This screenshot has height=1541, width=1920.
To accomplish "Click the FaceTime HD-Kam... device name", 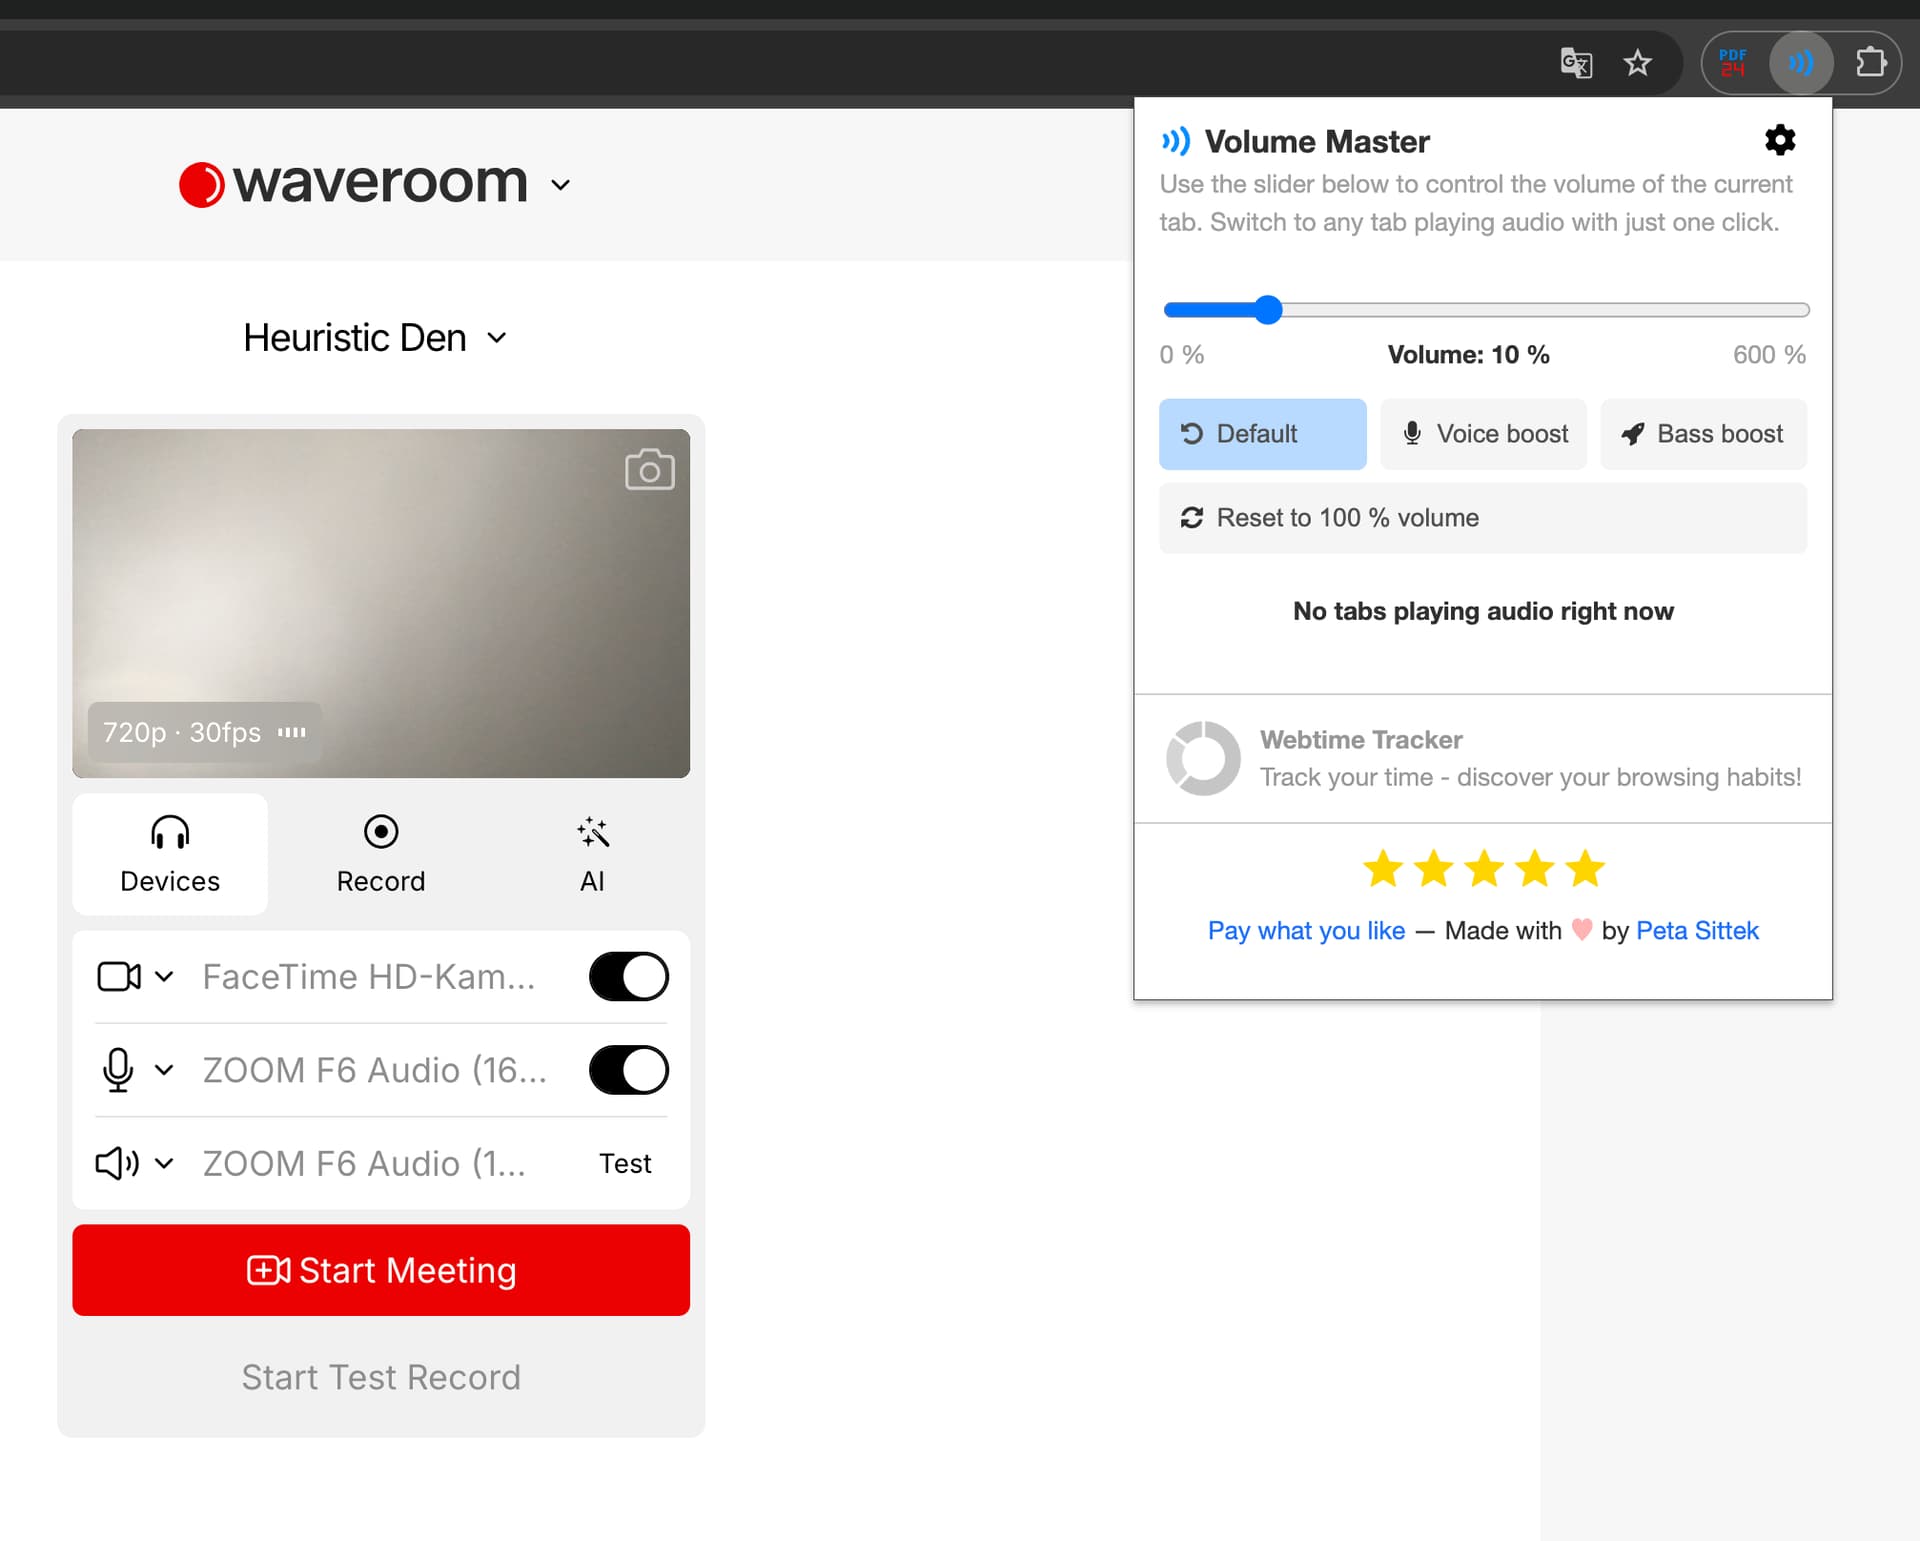I will 369,977.
